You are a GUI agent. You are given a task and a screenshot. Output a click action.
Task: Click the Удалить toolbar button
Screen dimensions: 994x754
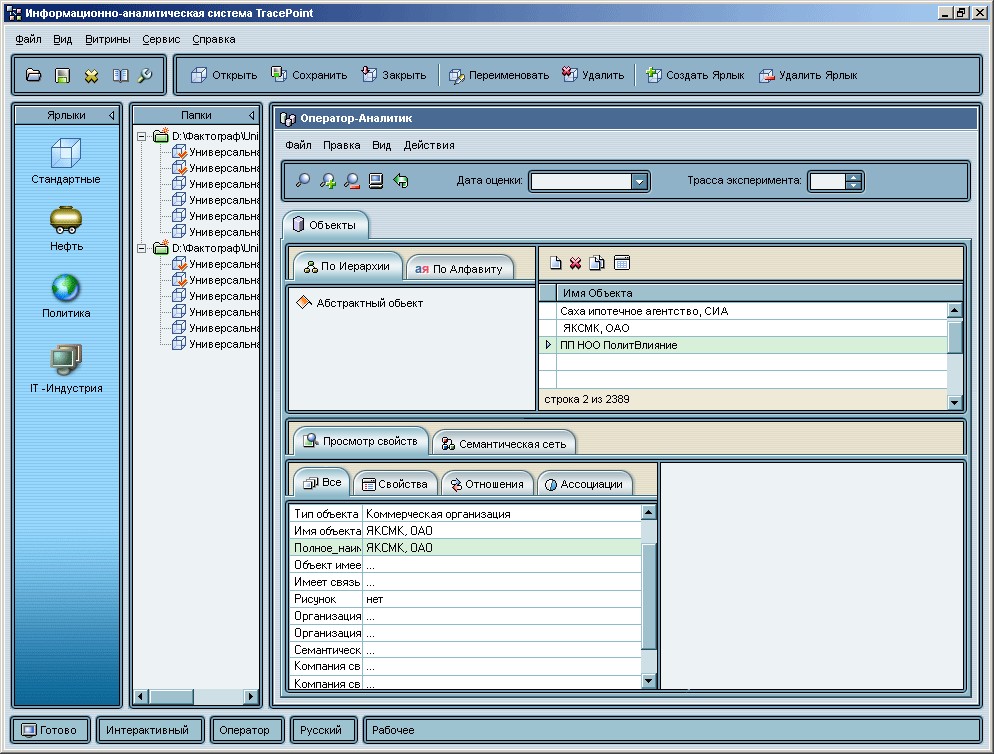(593, 75)
